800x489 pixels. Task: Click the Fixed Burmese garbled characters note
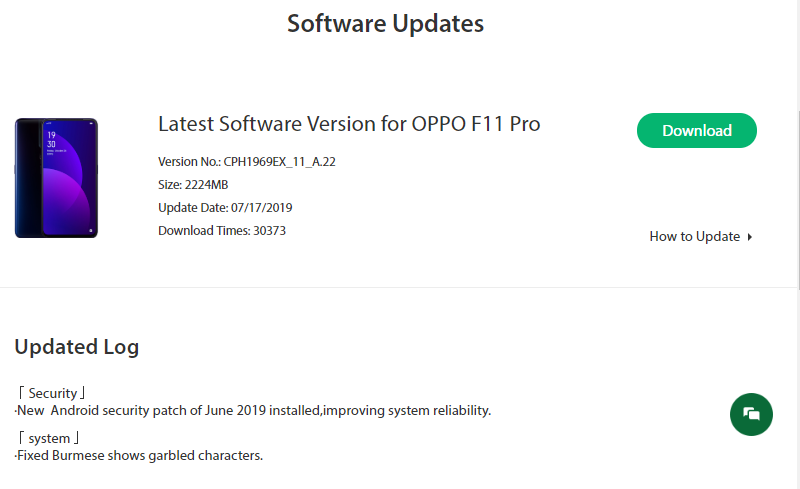(x=139, y=456)
